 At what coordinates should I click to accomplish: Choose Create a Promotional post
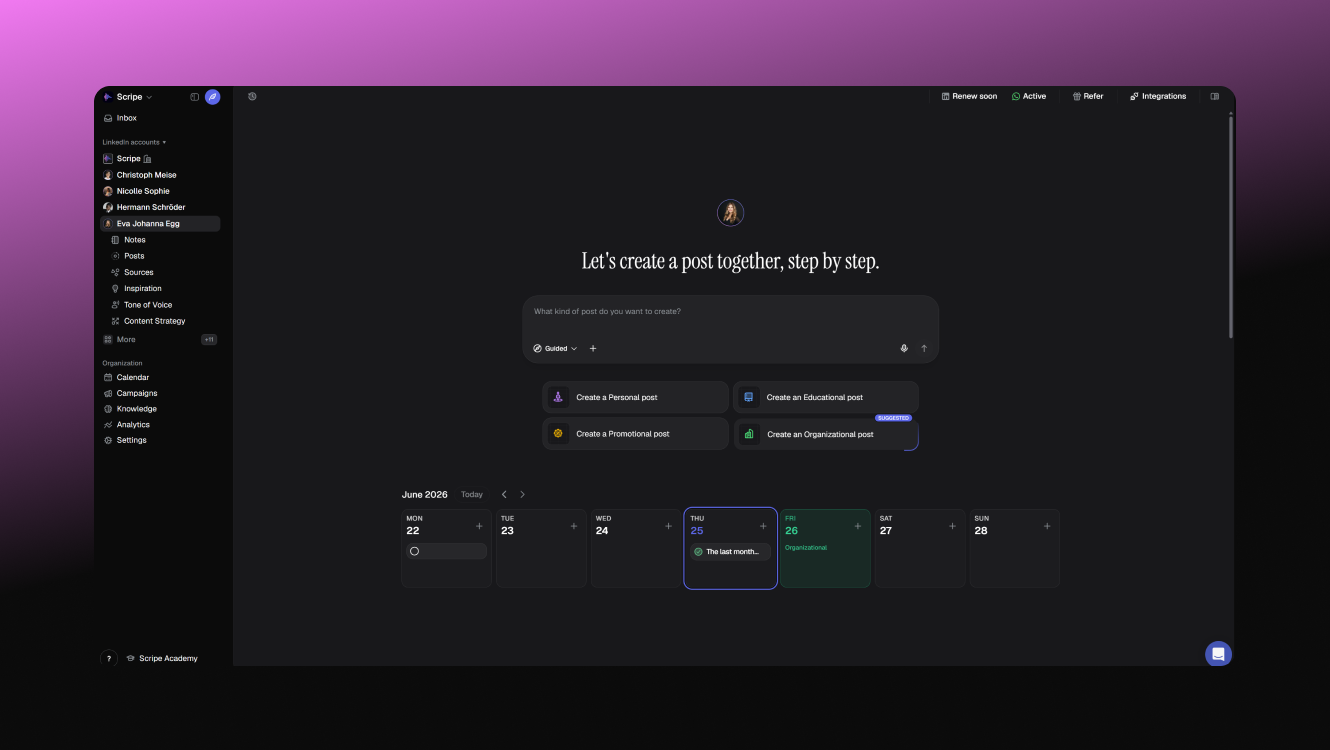pos(636,434)
